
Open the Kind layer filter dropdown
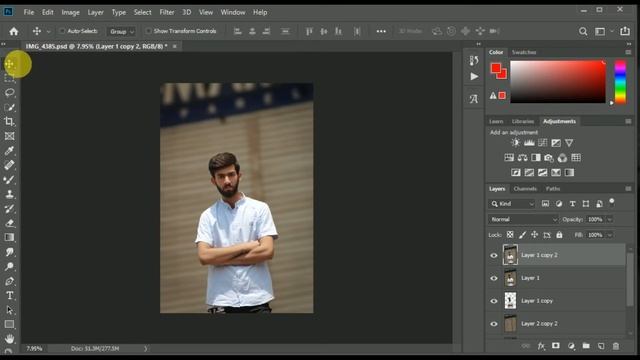click(x=512, y=204)
